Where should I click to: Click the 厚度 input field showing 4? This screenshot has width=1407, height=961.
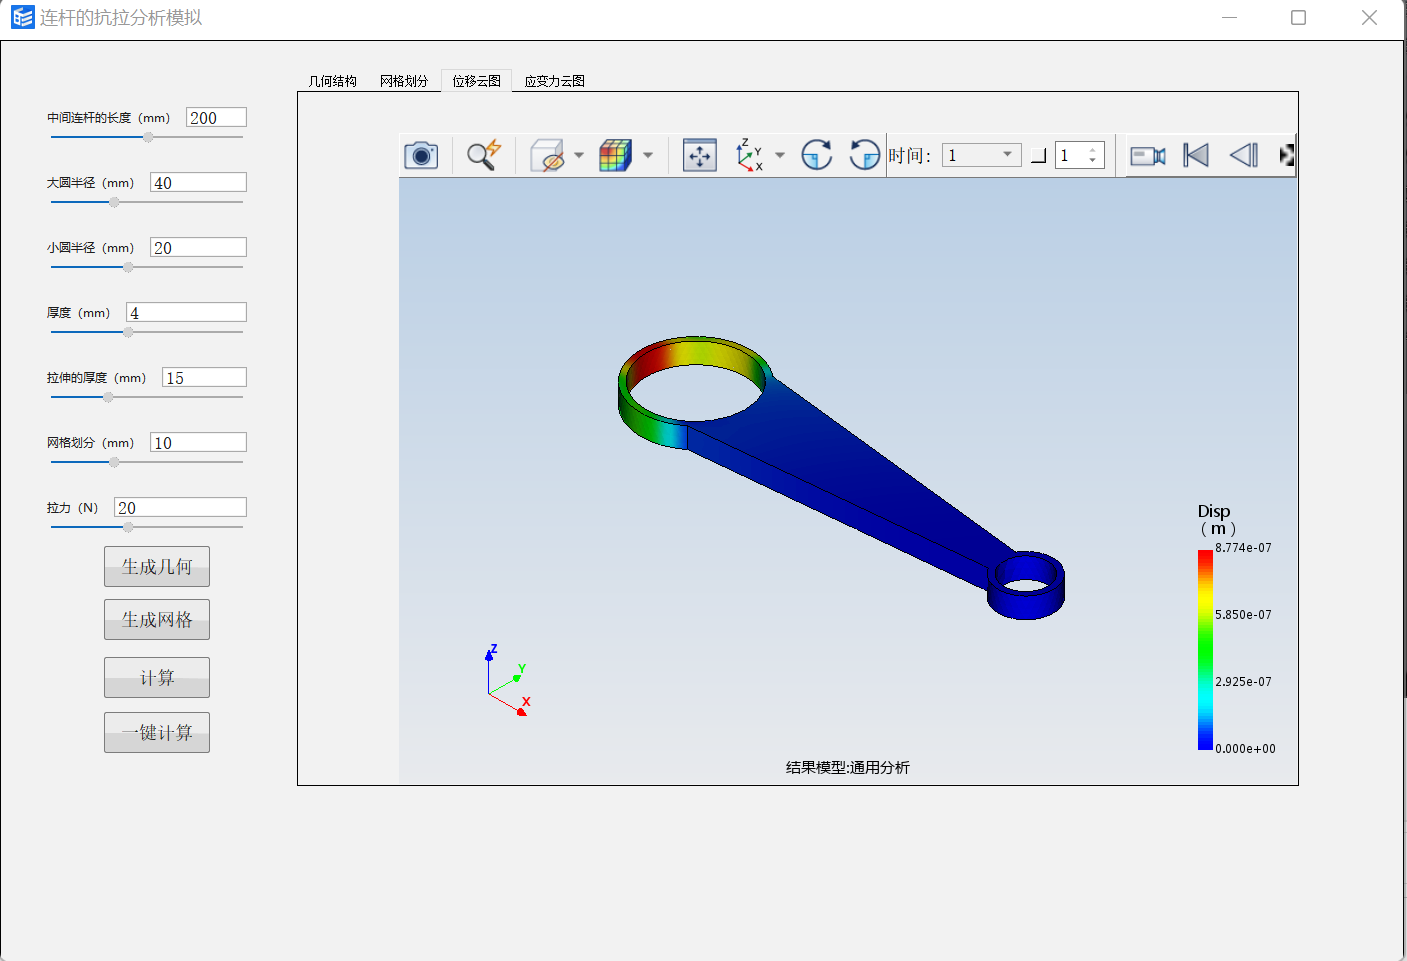point(186,313)
